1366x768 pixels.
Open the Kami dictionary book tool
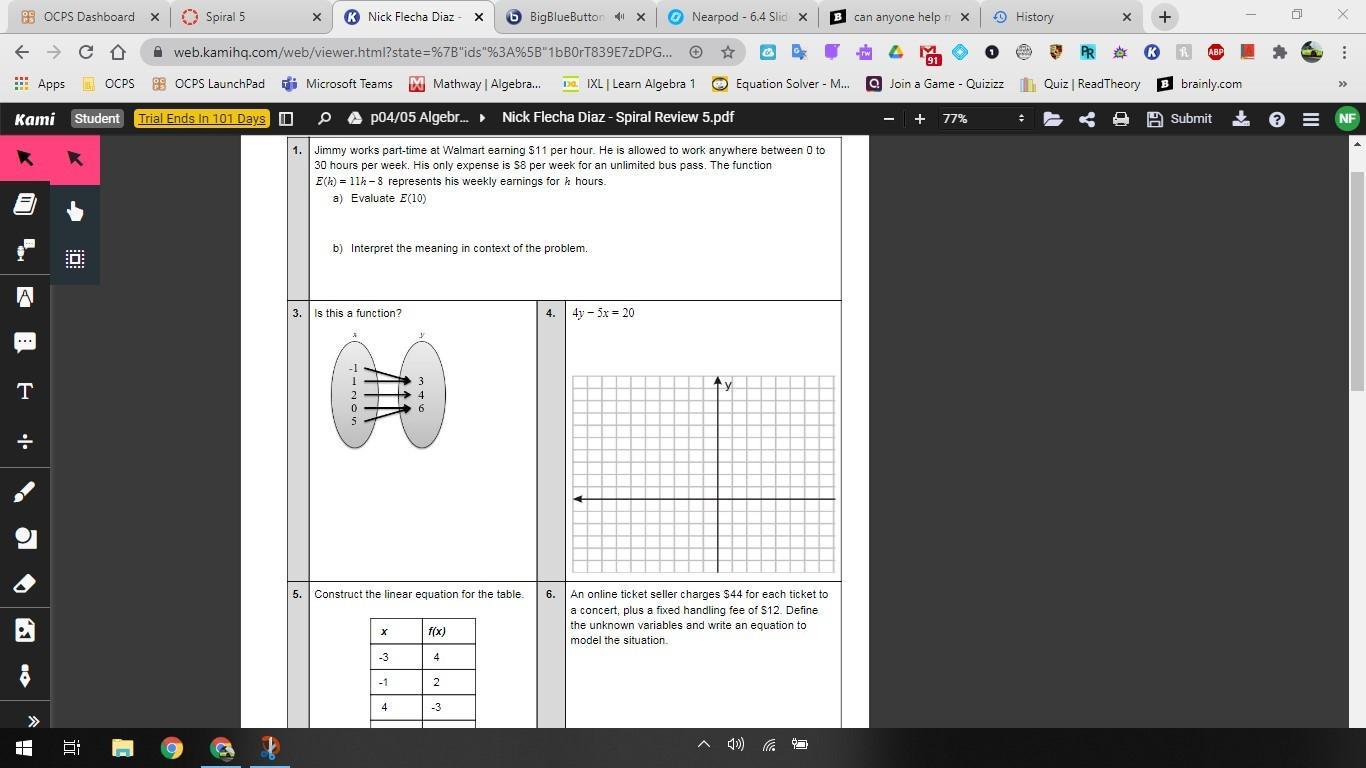[25, 204]
